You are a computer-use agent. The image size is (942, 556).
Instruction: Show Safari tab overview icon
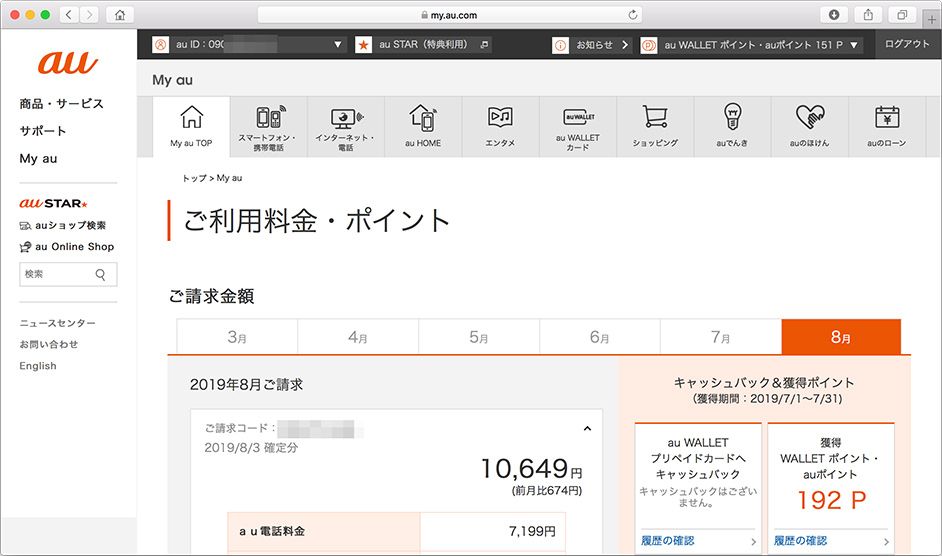pyautogui.click(x=902, y=14)
